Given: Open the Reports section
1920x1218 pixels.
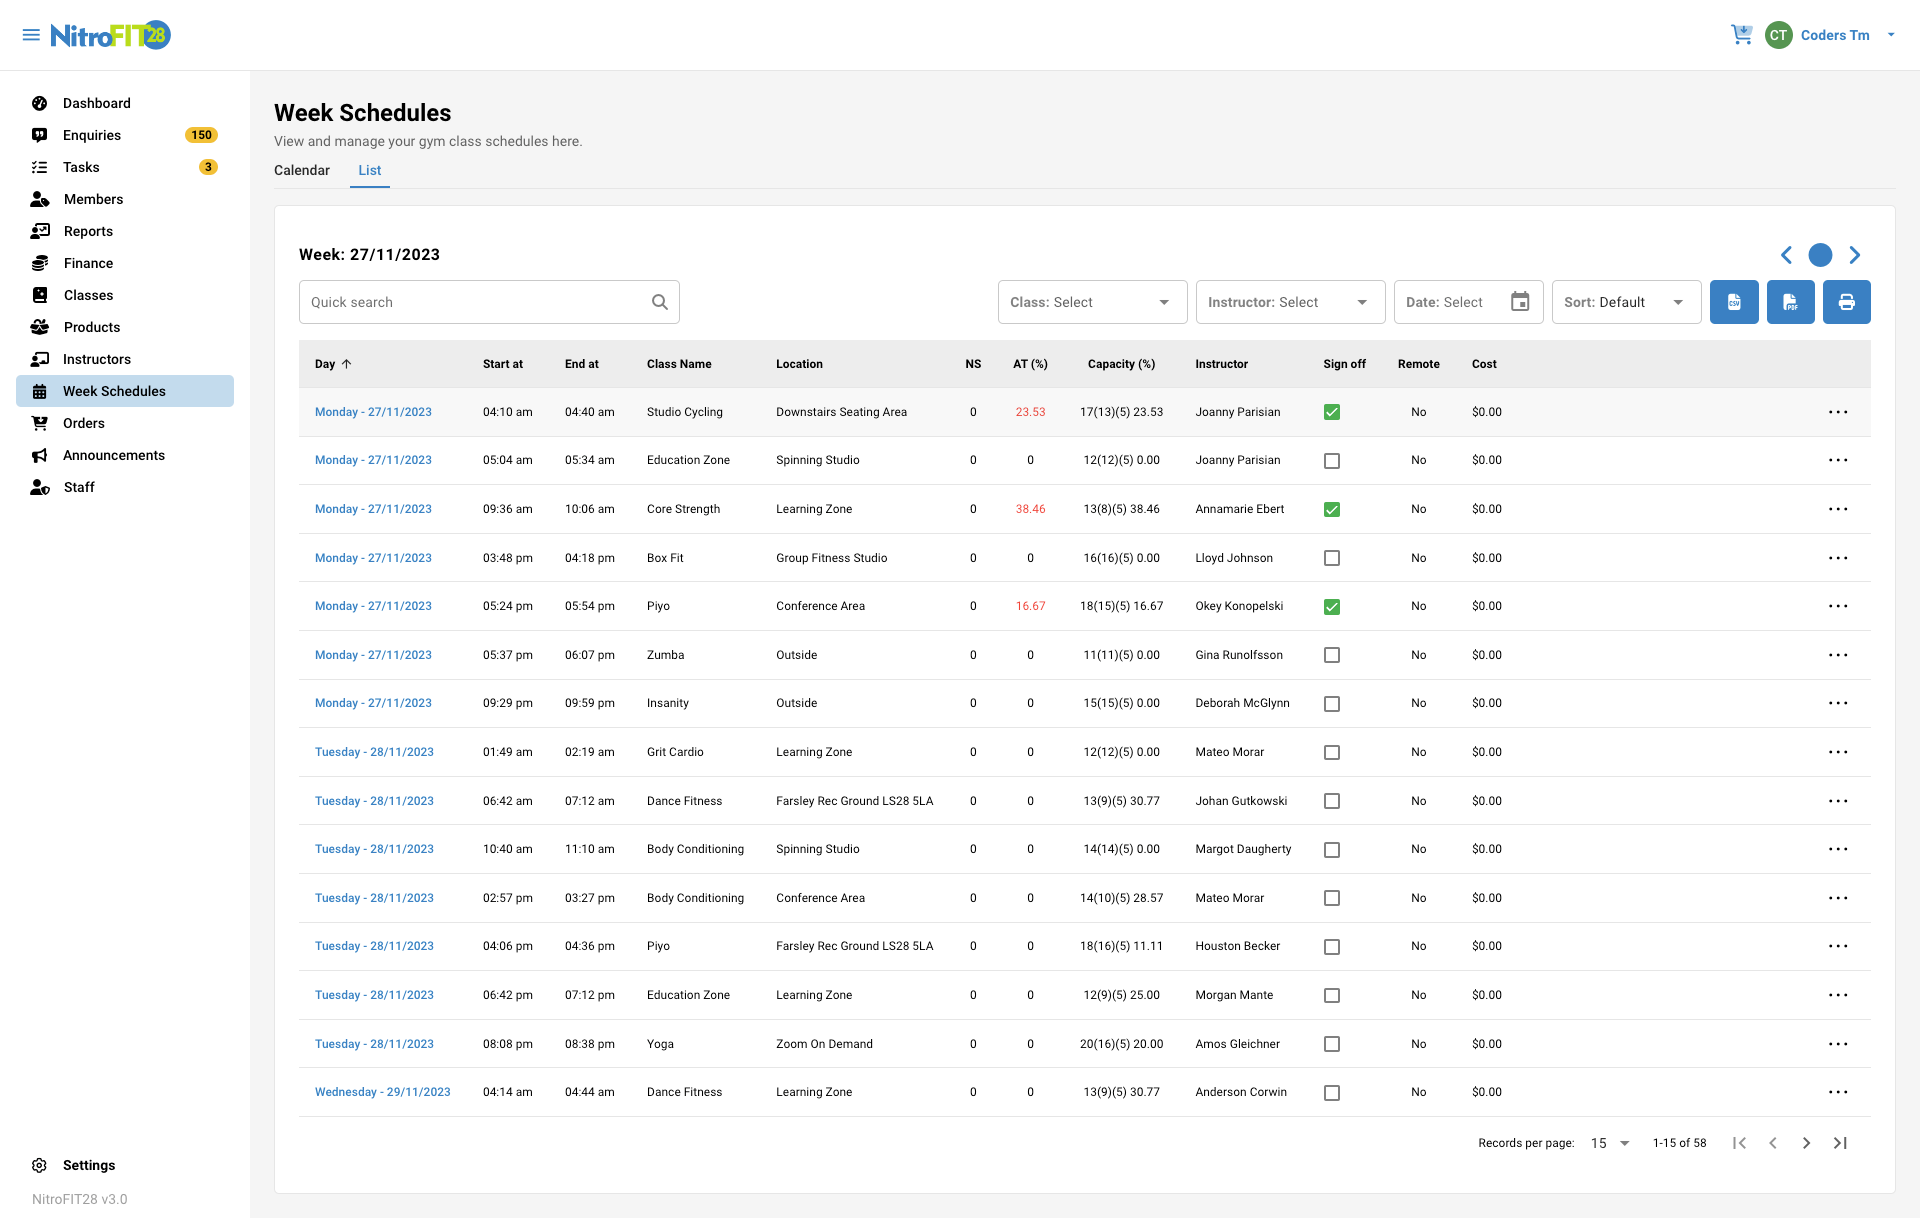Looking at the screenshot, I should [x=88, y=231].
